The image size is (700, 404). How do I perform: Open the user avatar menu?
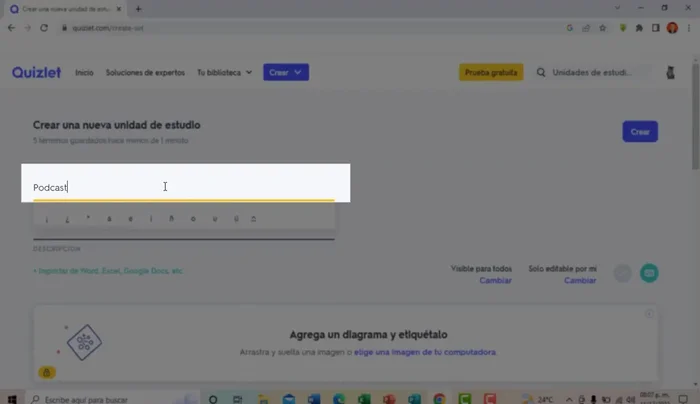click(x=670, y=72)
